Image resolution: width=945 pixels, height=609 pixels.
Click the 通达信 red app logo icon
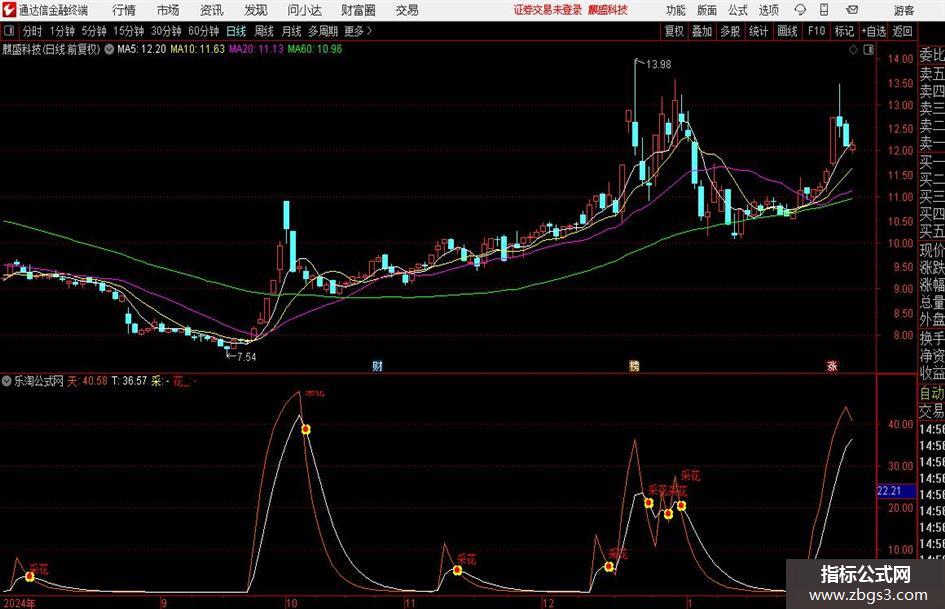pos(10,10)
